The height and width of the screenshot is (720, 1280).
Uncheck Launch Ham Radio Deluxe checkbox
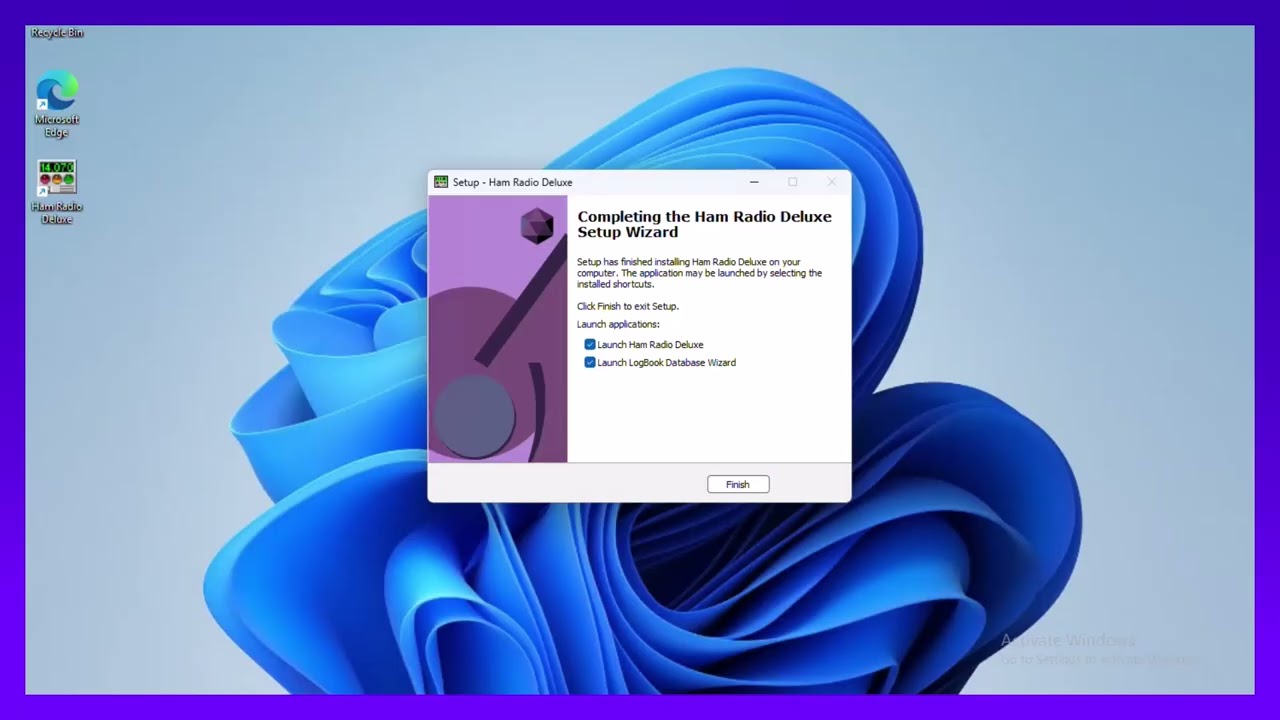[x=590, y=344]
